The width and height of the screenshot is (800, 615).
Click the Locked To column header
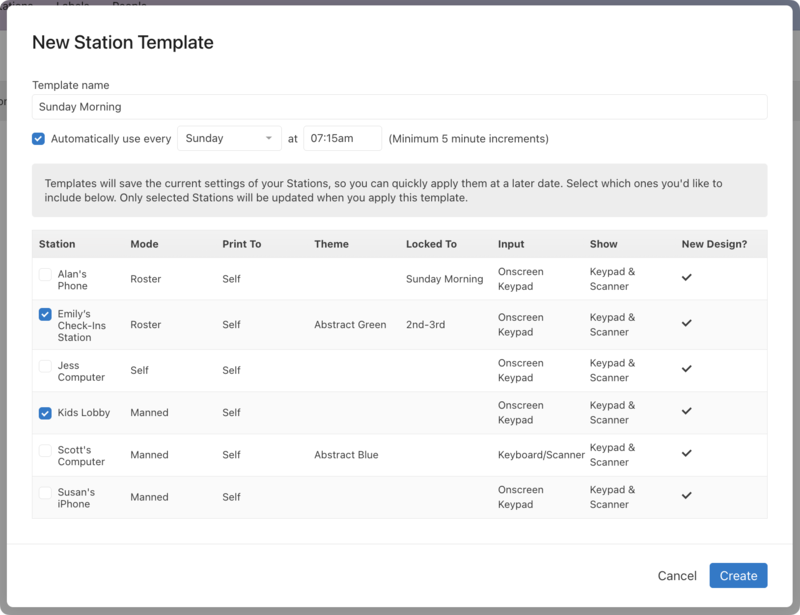pyautogui.click(x=431, y=244)
